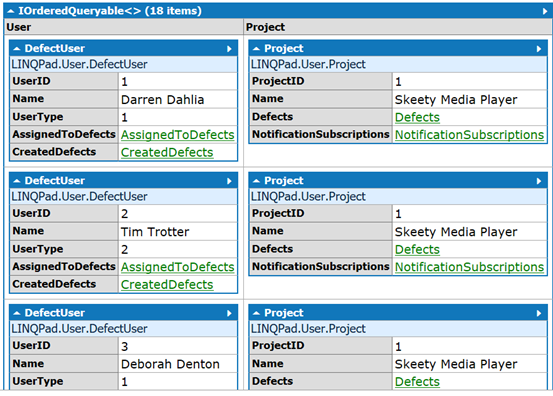Viewport: 553px width, 396px height.
Task: Click right arrow on IOrderedQueryable header
Action: coord(545,12)
